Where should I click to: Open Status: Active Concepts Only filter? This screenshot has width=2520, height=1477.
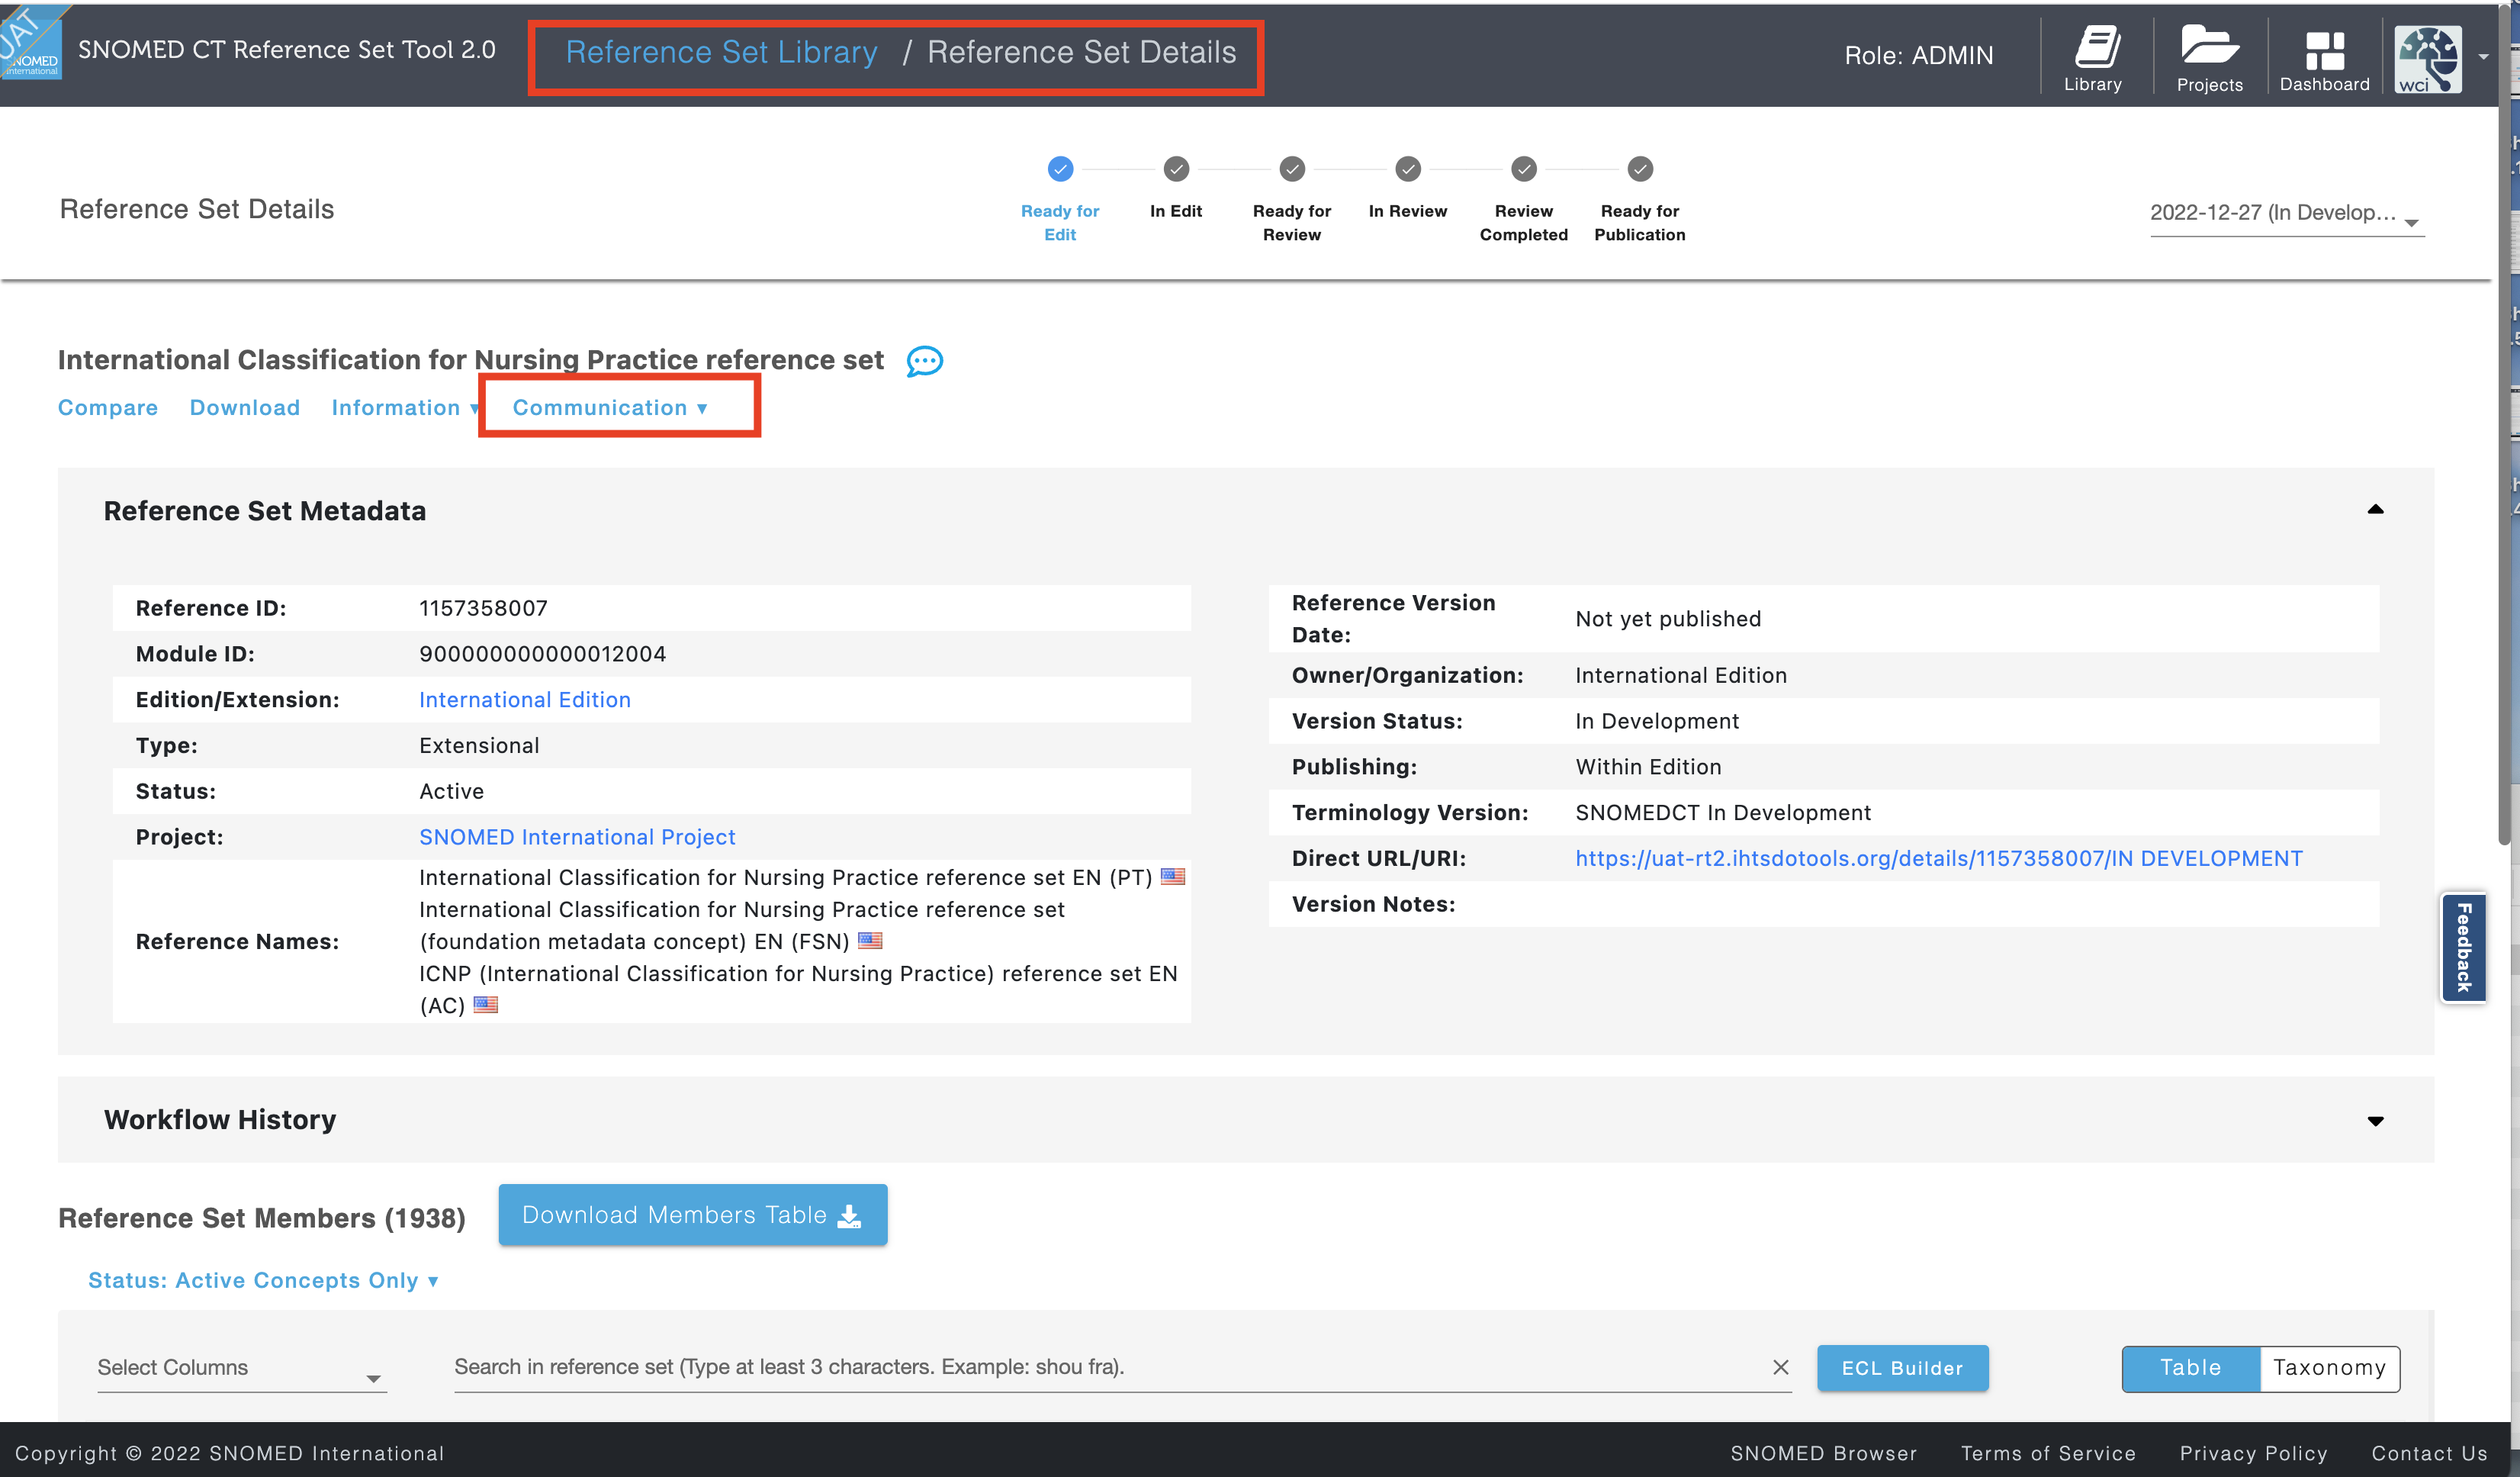click(263, 1281)
